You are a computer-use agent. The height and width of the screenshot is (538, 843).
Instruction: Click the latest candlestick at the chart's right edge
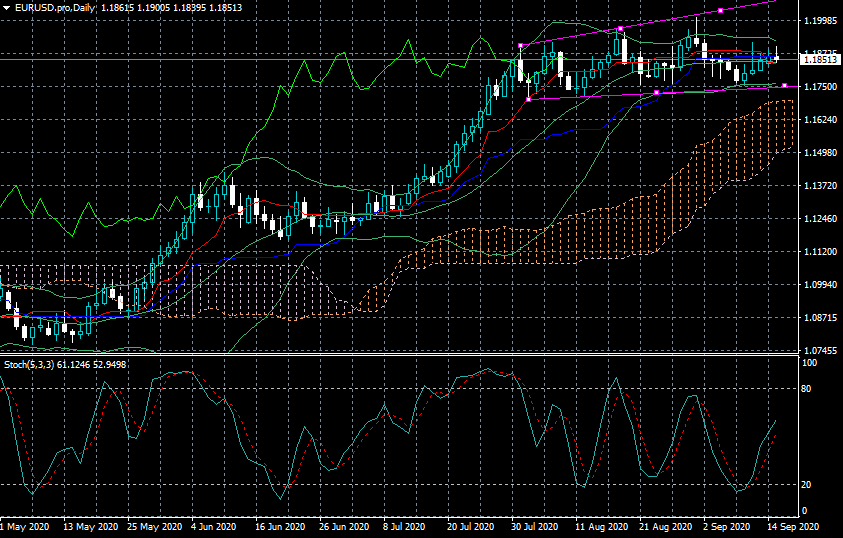coord(776,59)
